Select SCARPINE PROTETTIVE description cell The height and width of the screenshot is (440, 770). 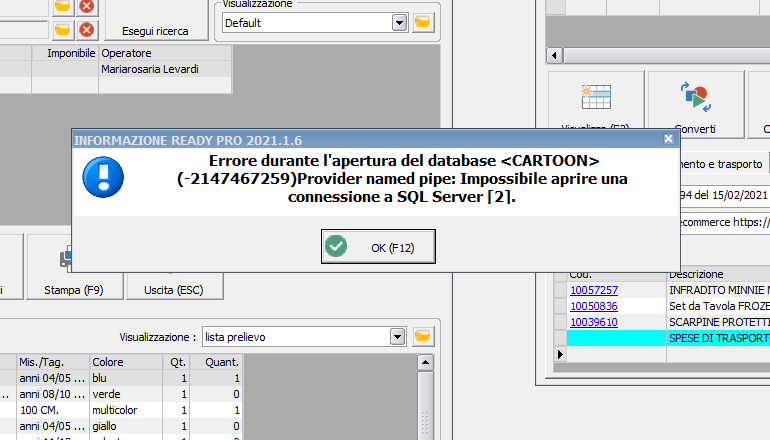coord(718,322)
